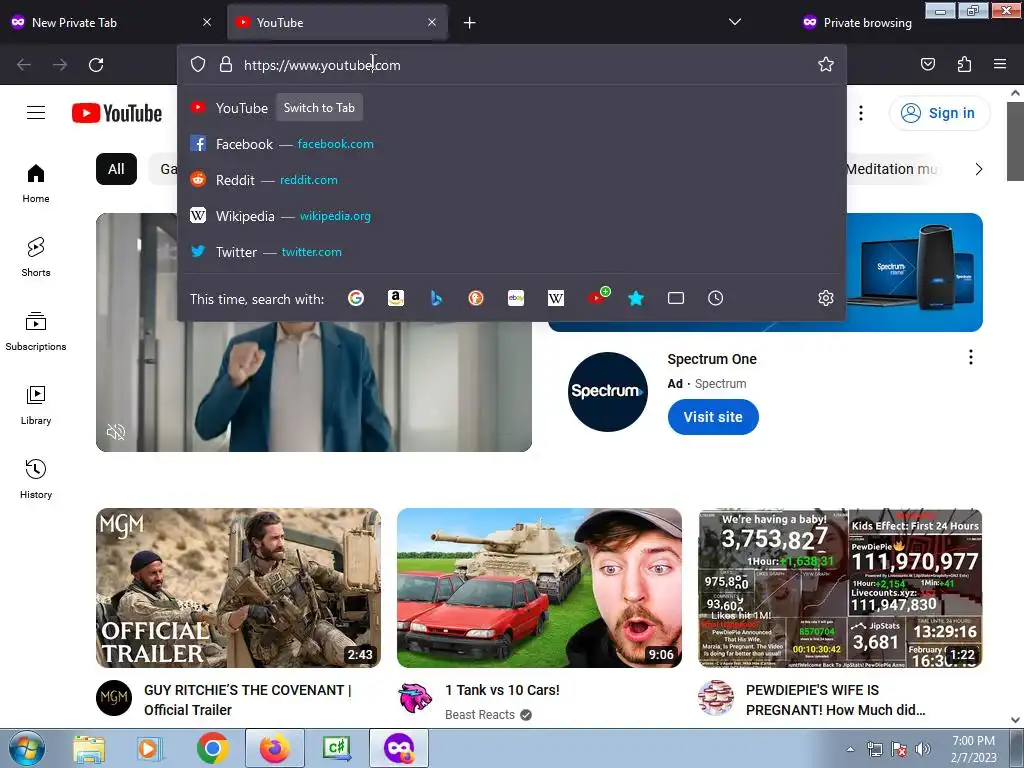Open Beast Reacts channel link
Screen dimensions: 1024x768
(480, 714)
